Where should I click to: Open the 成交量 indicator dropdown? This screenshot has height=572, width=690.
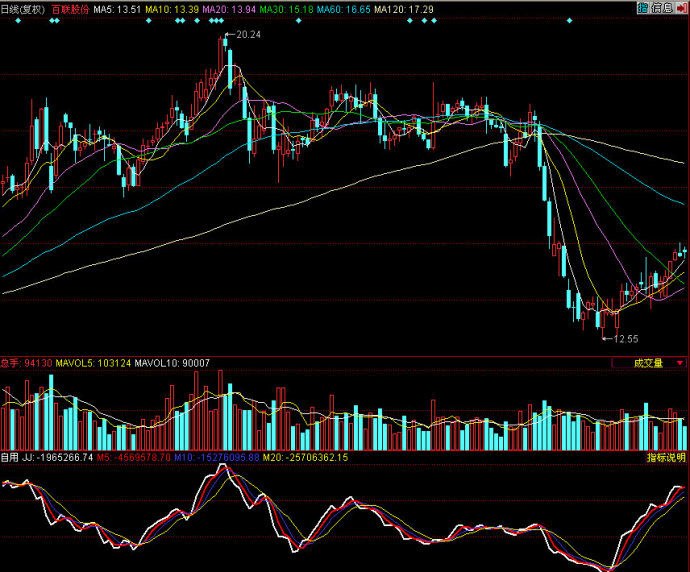(x=649, y=363)
